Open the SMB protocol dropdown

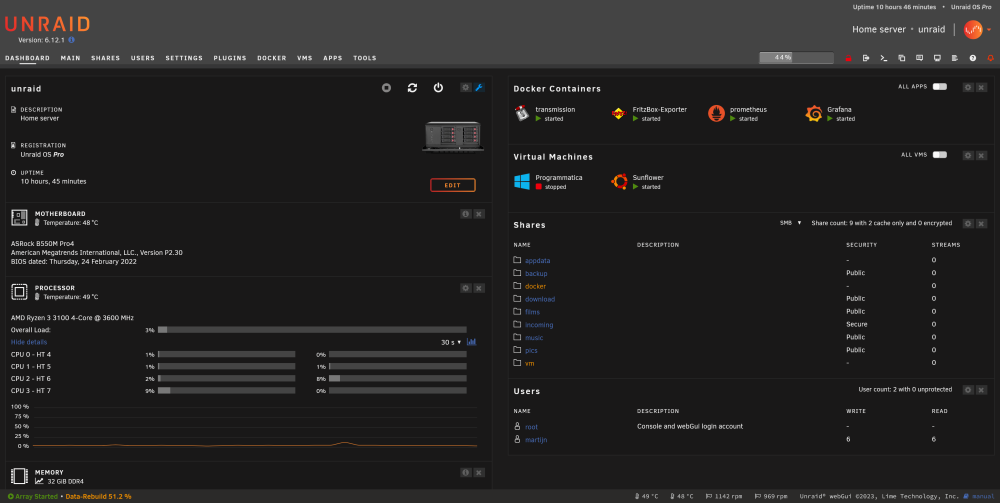click(x=790, y=223)
